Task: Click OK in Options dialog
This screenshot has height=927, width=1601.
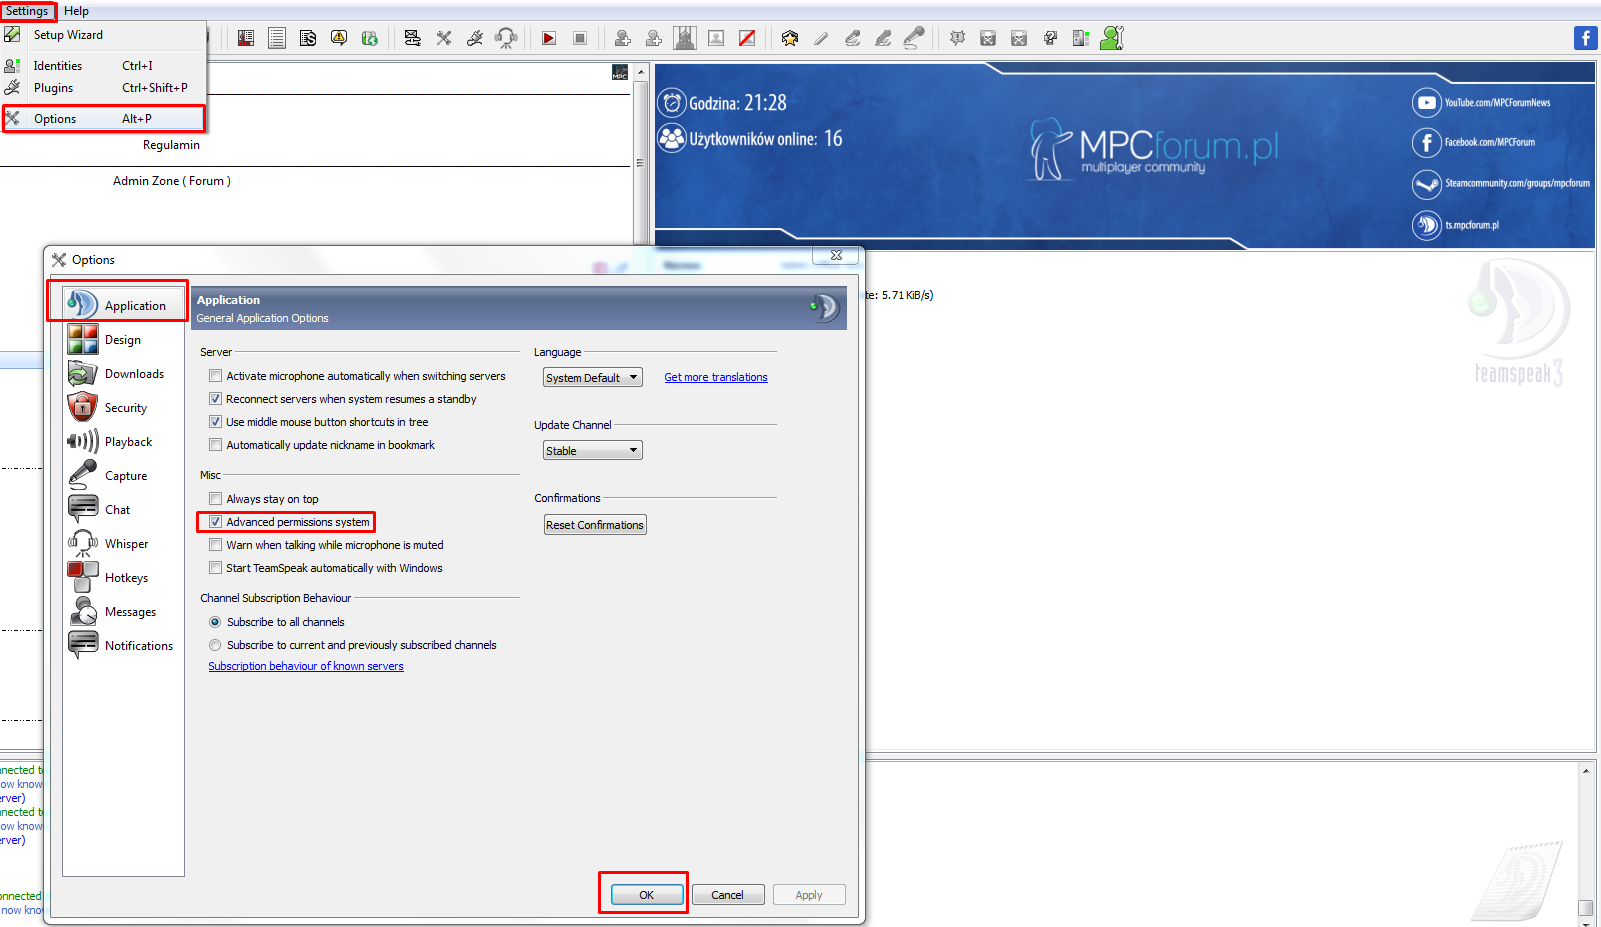Action: 647,895
